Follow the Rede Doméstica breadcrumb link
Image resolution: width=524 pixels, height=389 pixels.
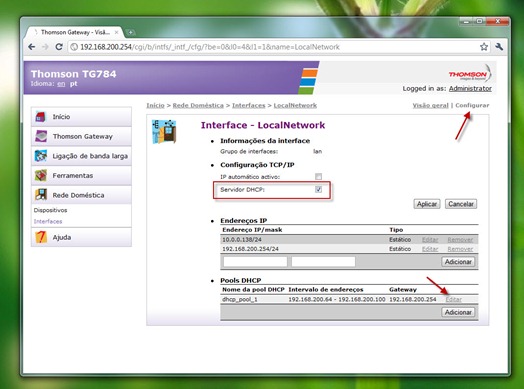[198, 106]
